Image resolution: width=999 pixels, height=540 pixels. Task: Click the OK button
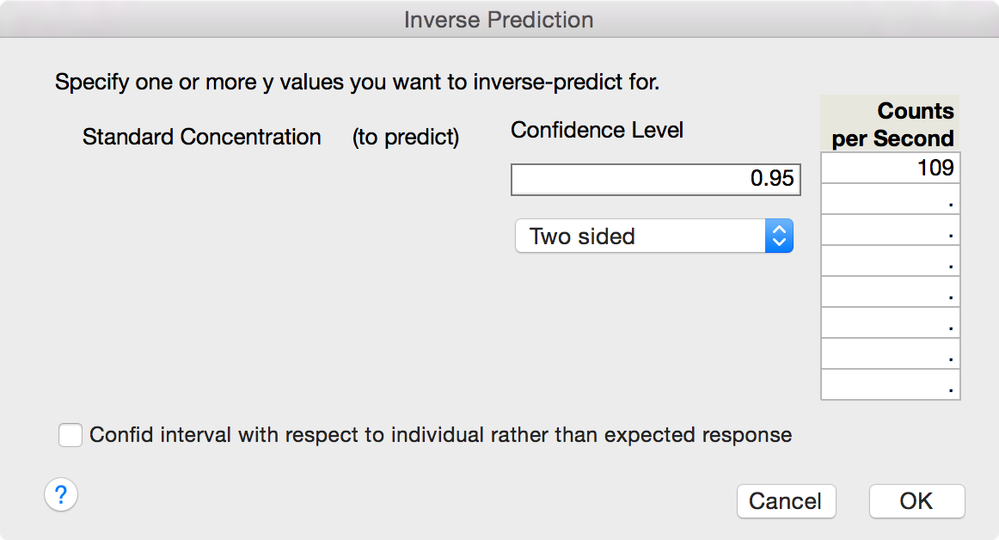917,501
